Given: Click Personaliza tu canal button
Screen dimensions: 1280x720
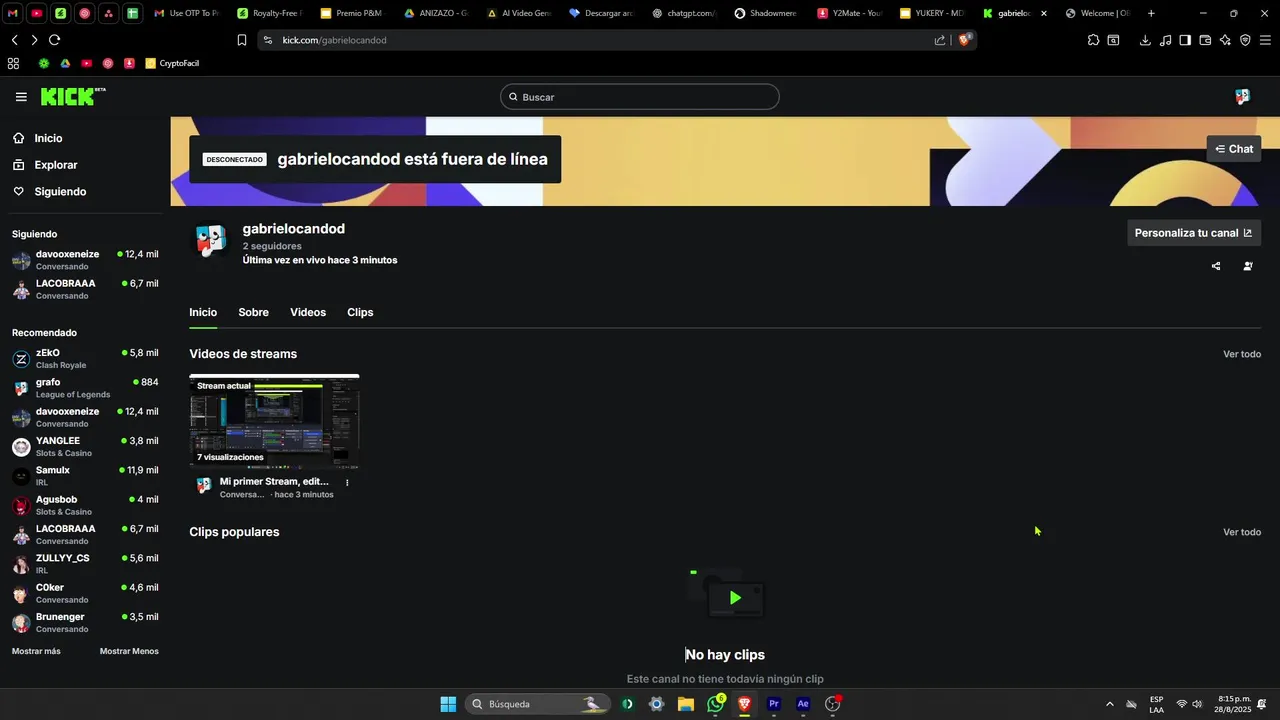Looking at the screenshot, I should click(1194, 233).
